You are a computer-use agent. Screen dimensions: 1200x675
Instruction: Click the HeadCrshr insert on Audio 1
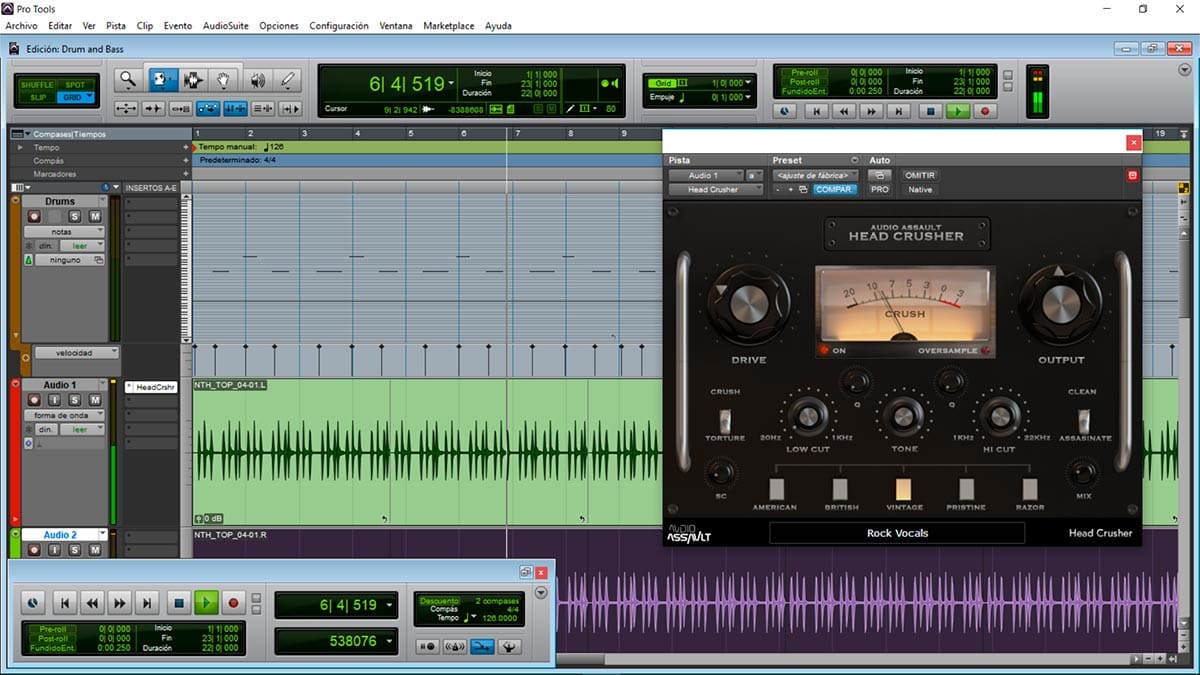tap(152, 387)
